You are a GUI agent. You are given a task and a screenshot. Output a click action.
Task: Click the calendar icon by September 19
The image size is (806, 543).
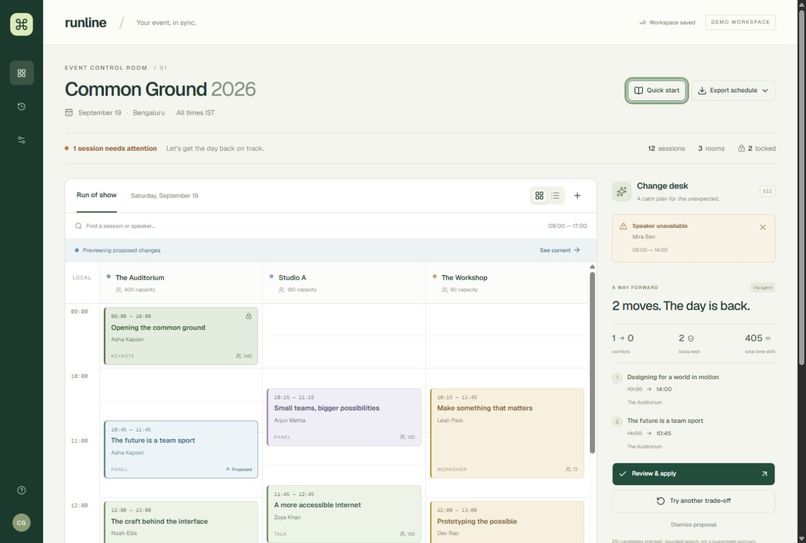click(x=69, y=113)
